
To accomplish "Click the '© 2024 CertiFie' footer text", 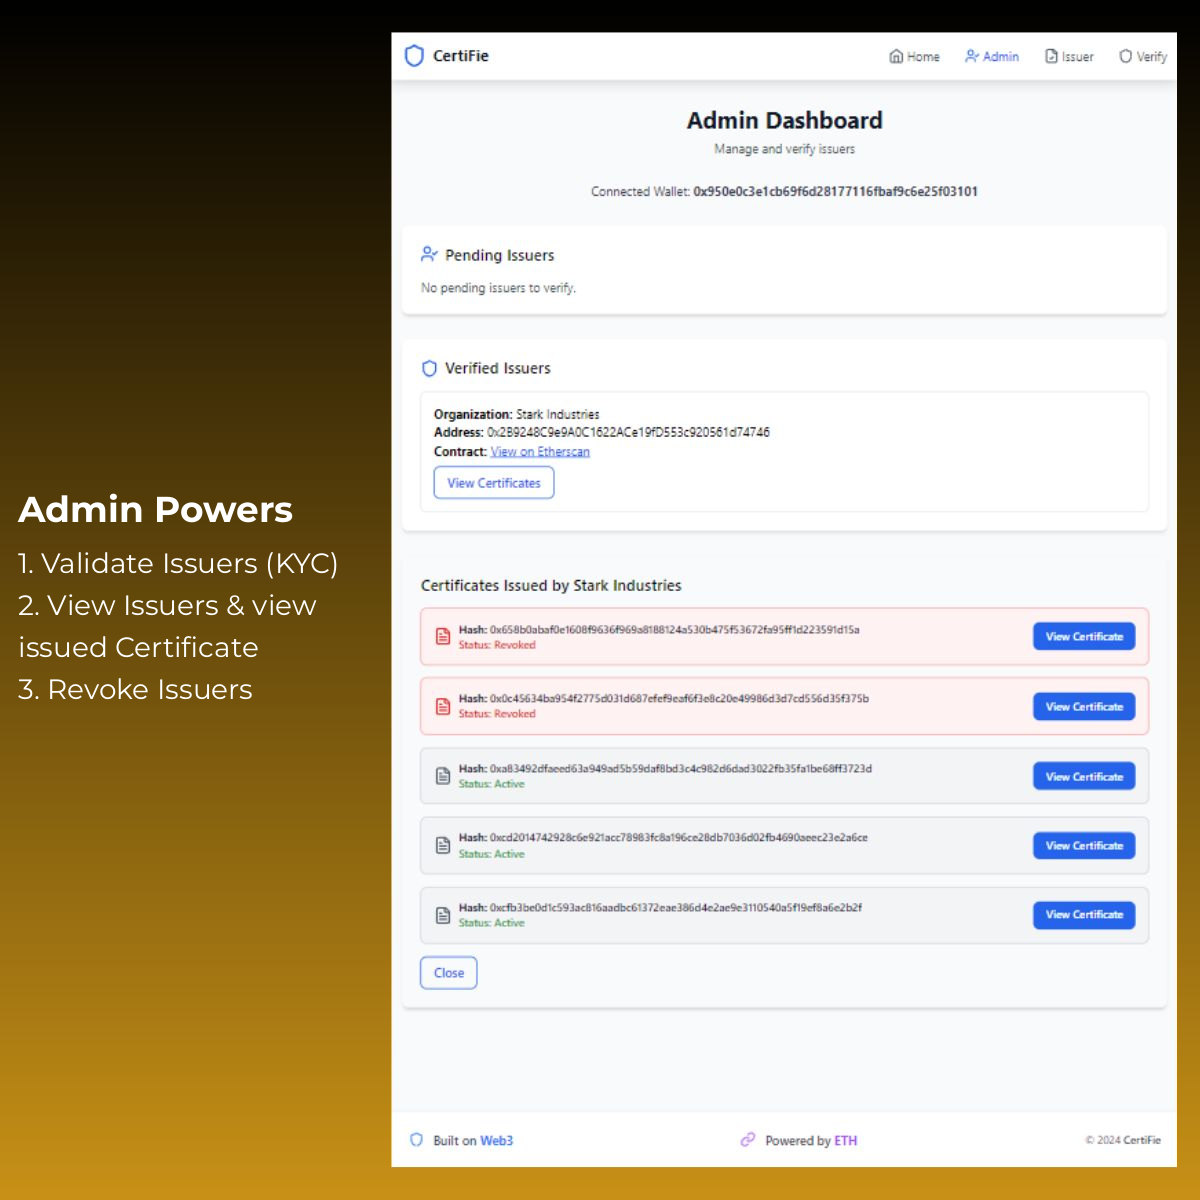I will (1123, 1140).
